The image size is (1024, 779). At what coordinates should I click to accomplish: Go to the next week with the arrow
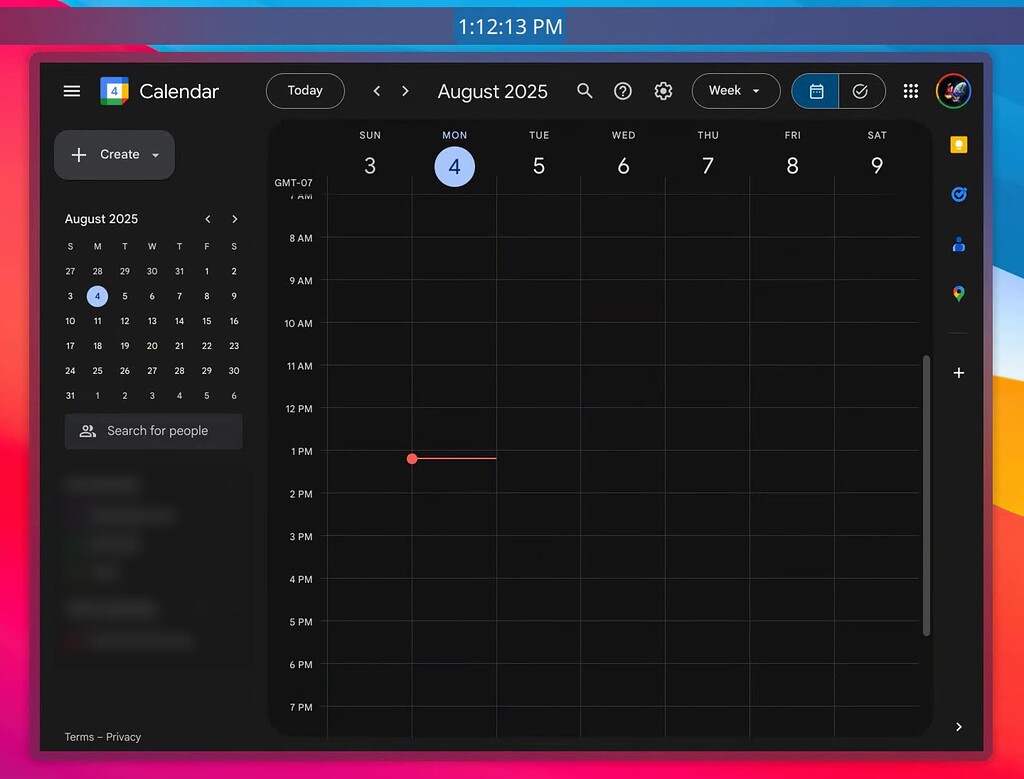pyautogui.click(x=405, y=90)
